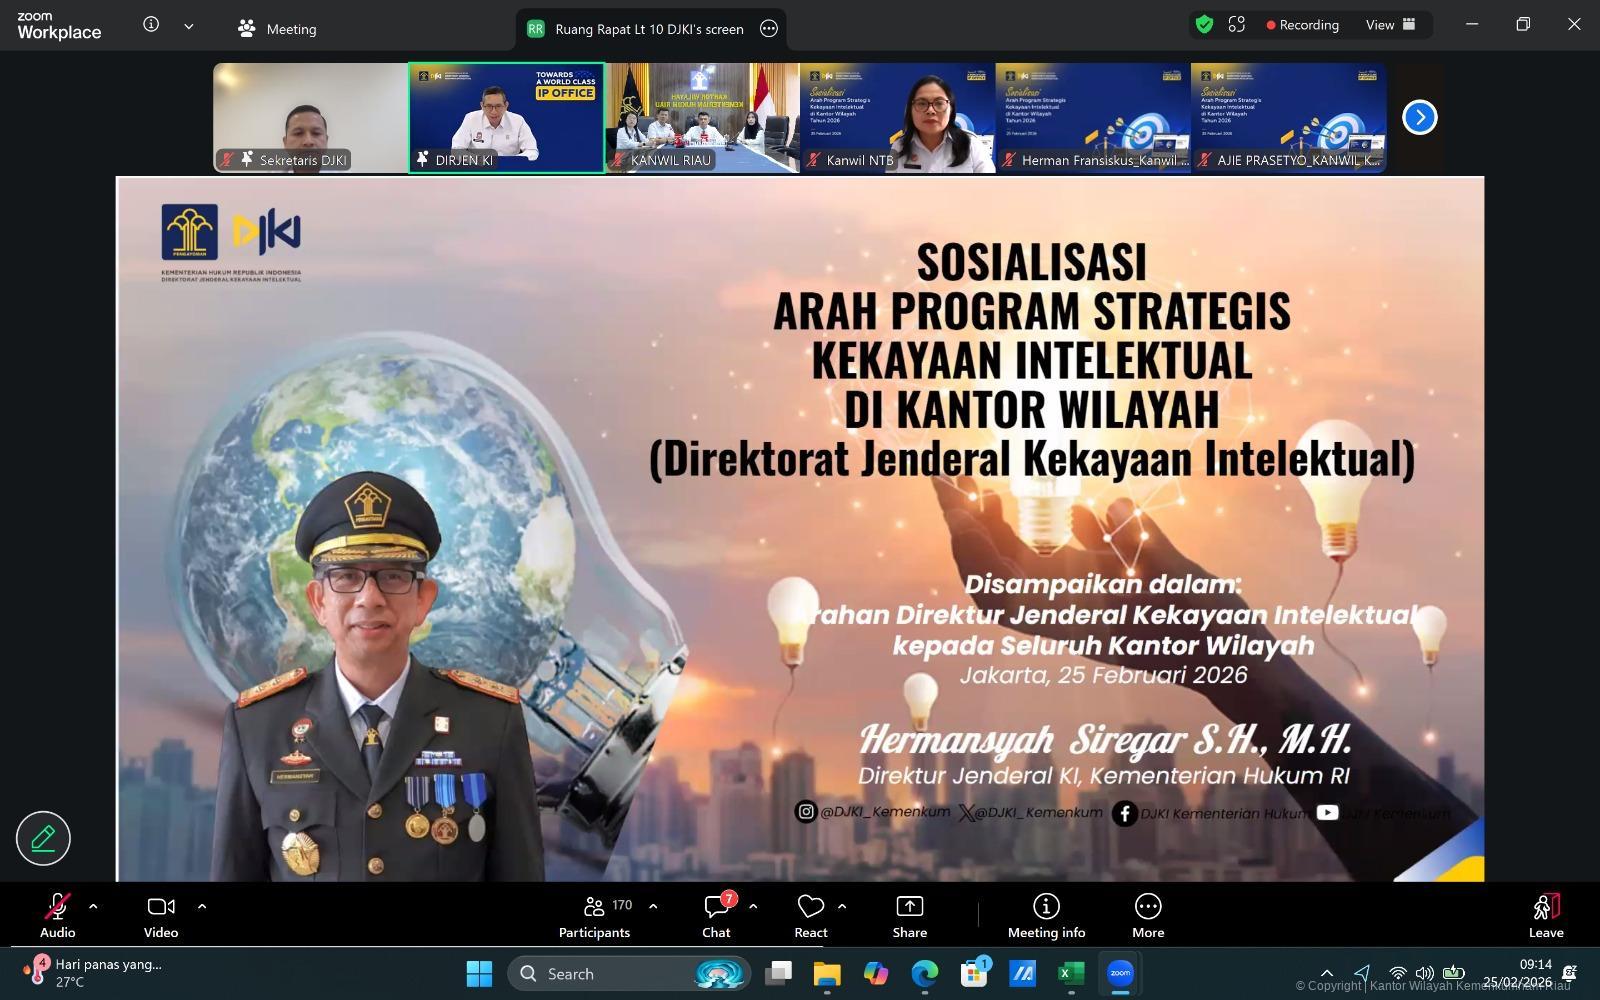
Task: Open the Participants chevron dropdown
Action: [x=653, y=906]
